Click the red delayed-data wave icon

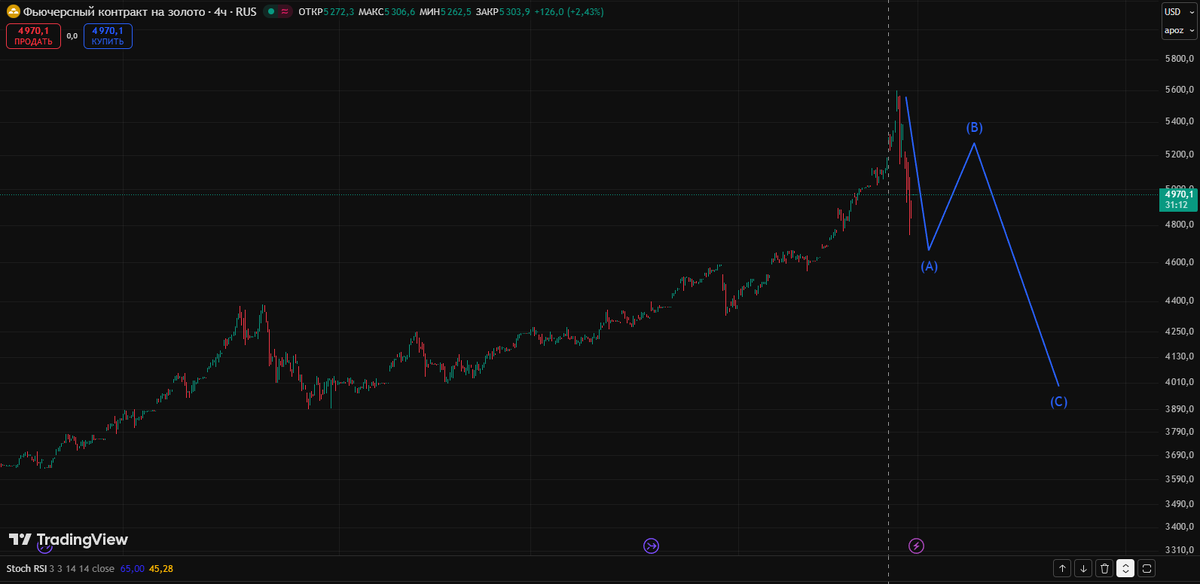pos(285,11)
